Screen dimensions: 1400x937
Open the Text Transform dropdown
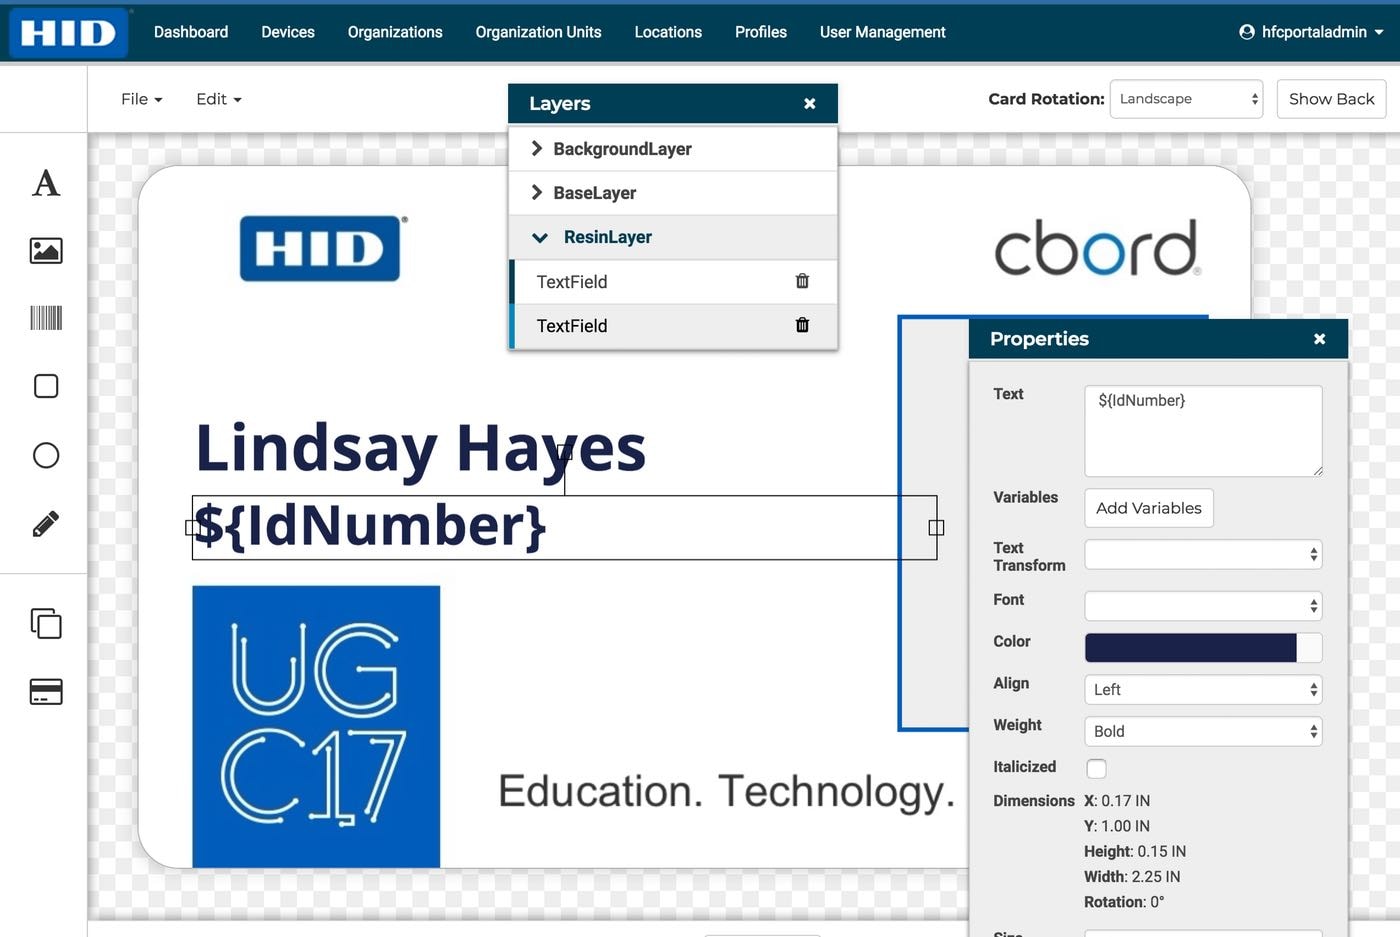pos(1203,554)
